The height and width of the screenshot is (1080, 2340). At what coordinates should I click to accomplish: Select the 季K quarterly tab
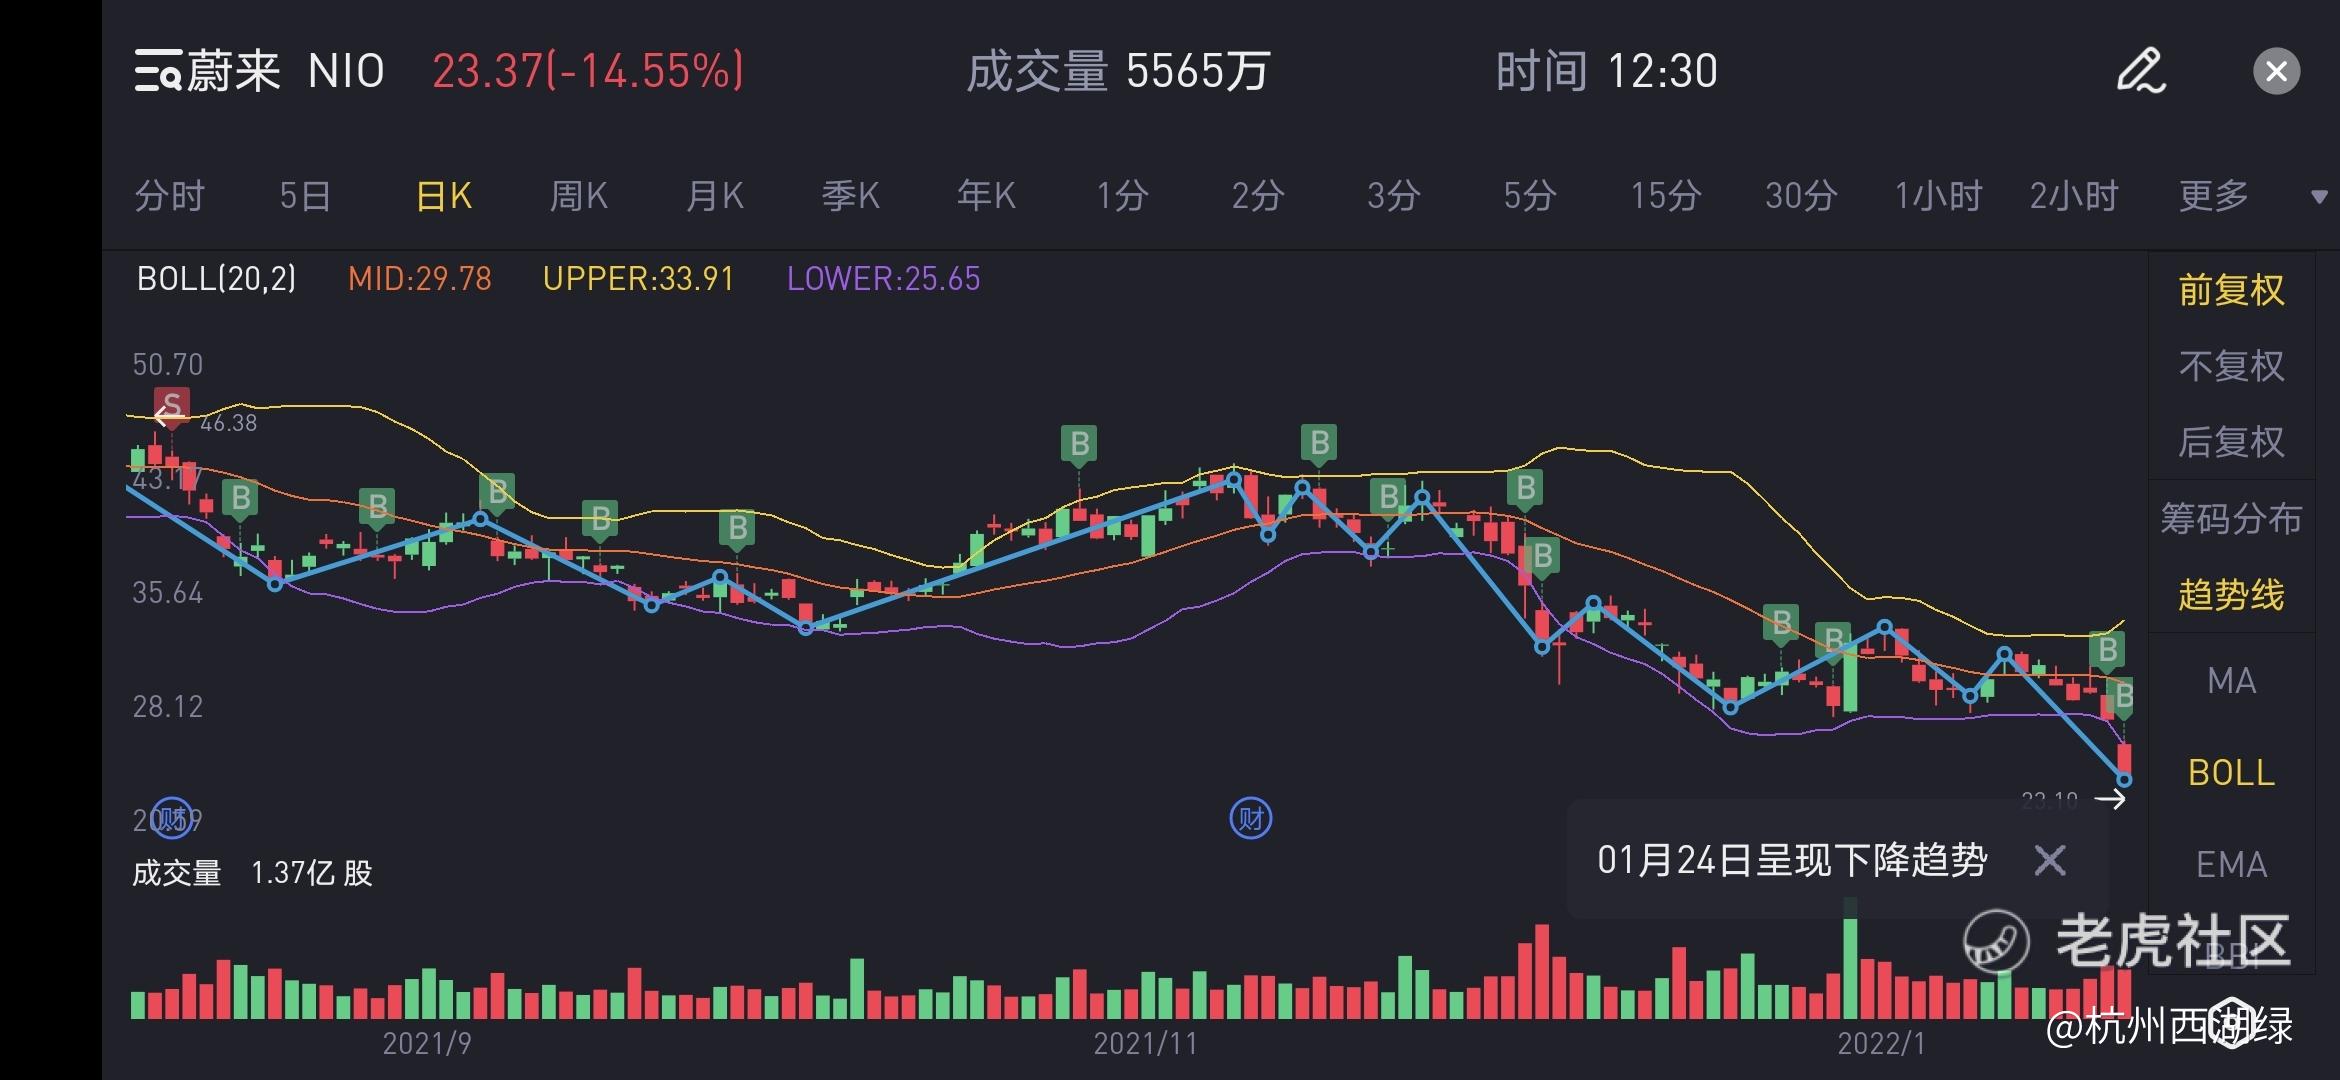851,196
